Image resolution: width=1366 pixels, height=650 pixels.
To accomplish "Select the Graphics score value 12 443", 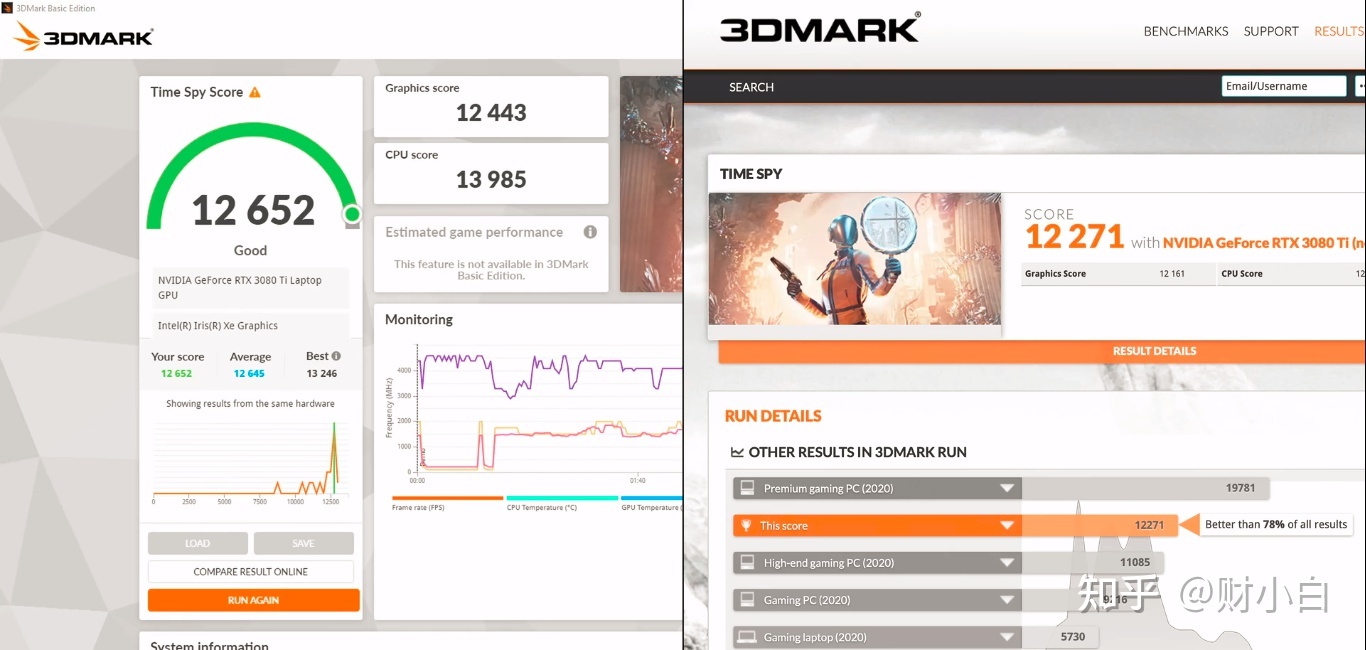I will pyautogui.click(x=491, y=113).
